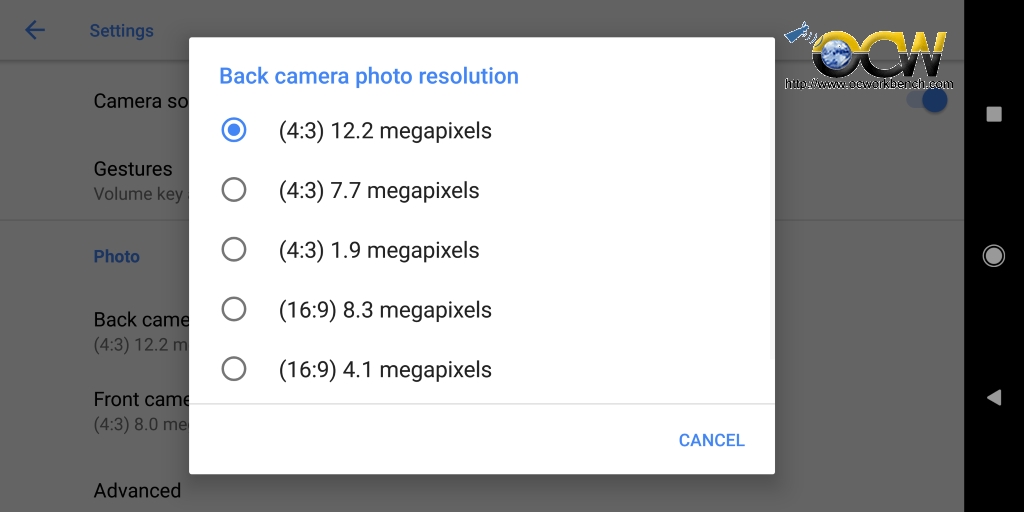Click the CANCEL button in the dialog
The height and width of the screenshot is (512, 1024).
pyautogui.click(x=711, y=440)
